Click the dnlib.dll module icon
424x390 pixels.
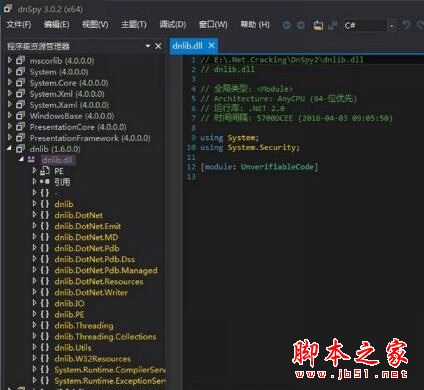tap(32, 160)
